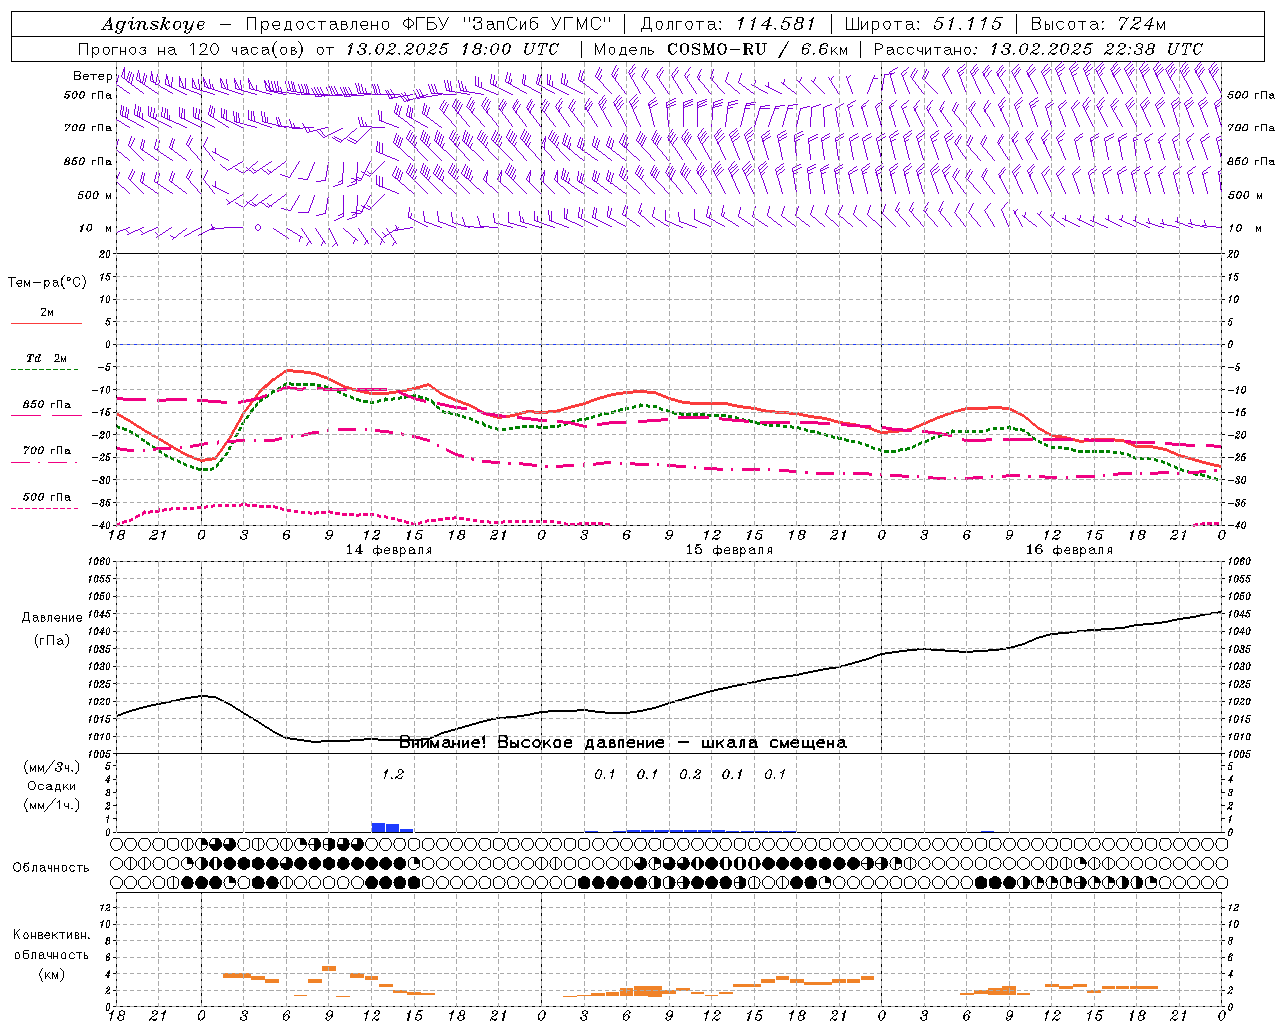Click the 2м temperature legend entry
This screenshot has width=1280, height=1024.
(47, 313)
